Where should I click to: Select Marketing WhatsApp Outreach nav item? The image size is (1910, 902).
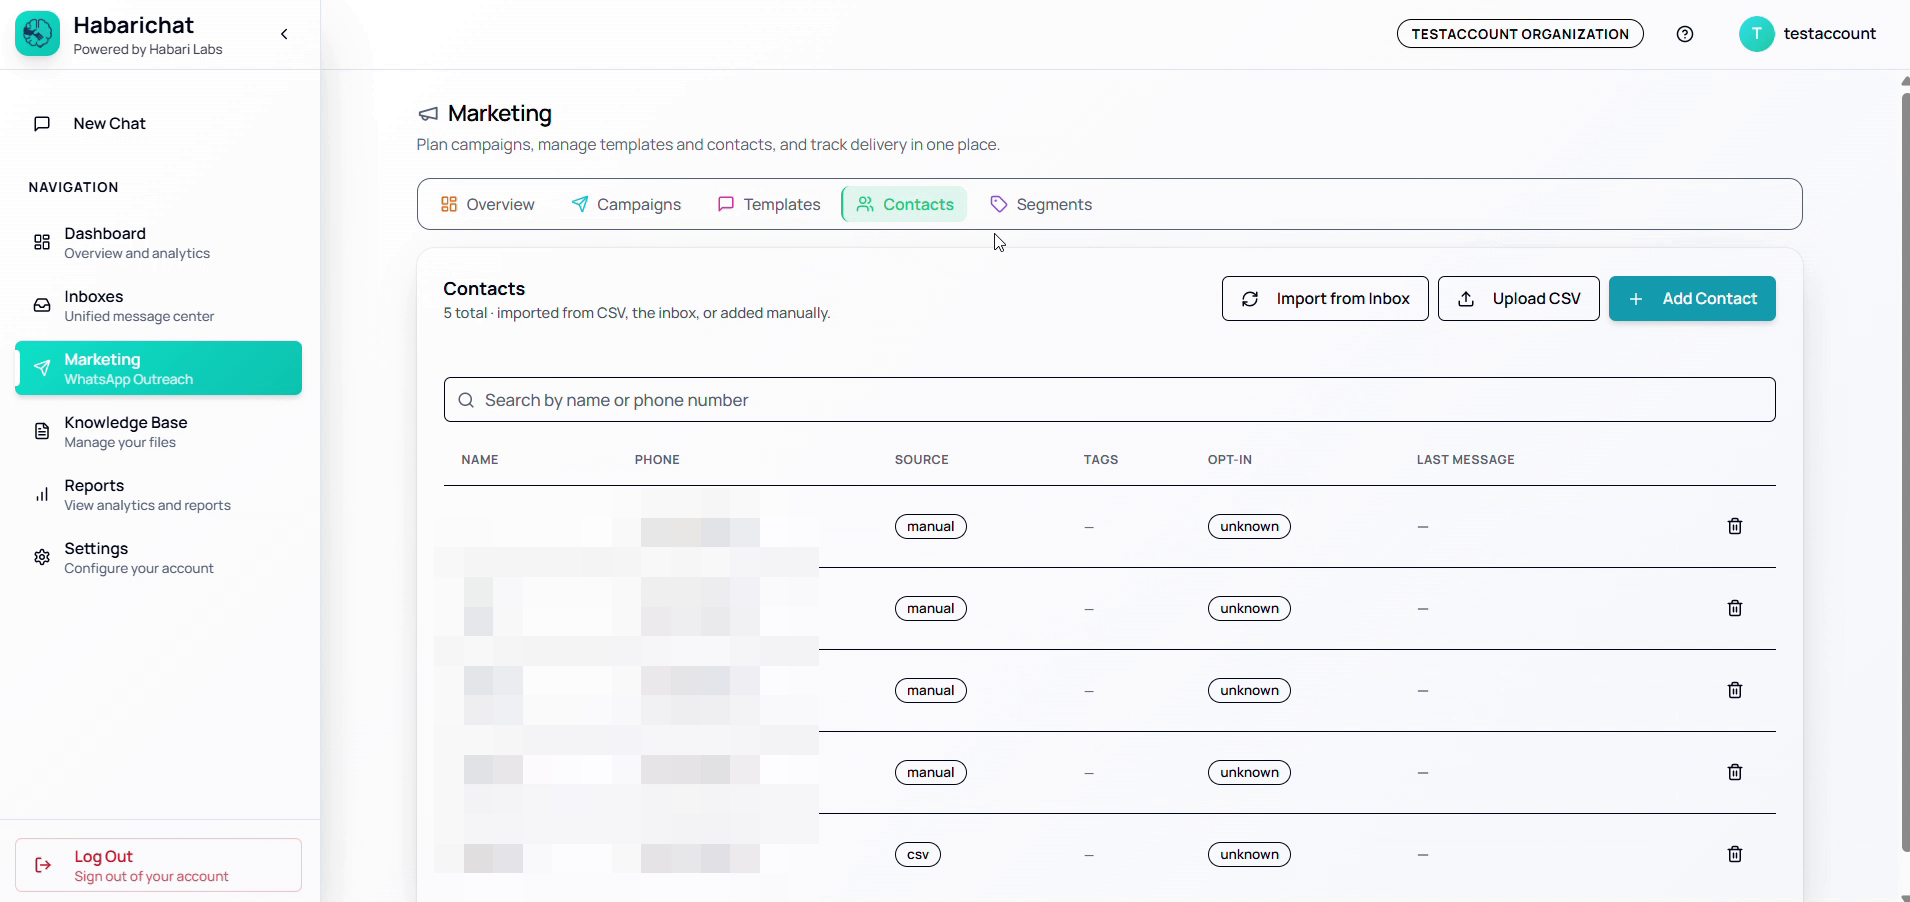160,368
